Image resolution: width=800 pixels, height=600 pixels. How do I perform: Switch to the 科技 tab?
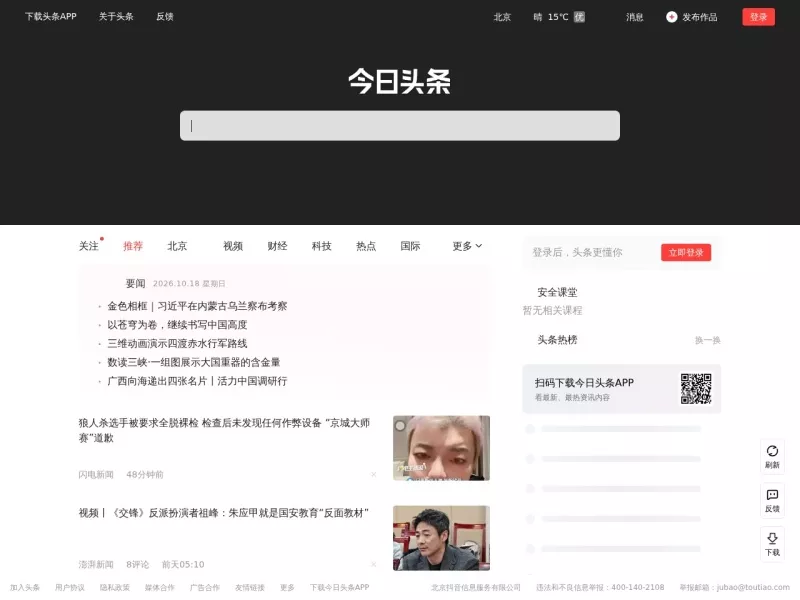pos(322,246)
